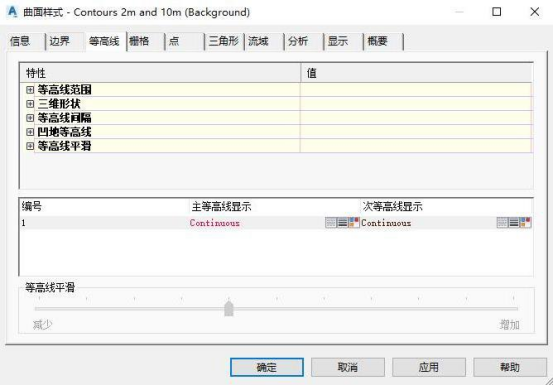The width and height of the screenshot is (554, 385).
Task: Switch to the 信息 tab
Action: click(x=26, y=41)
